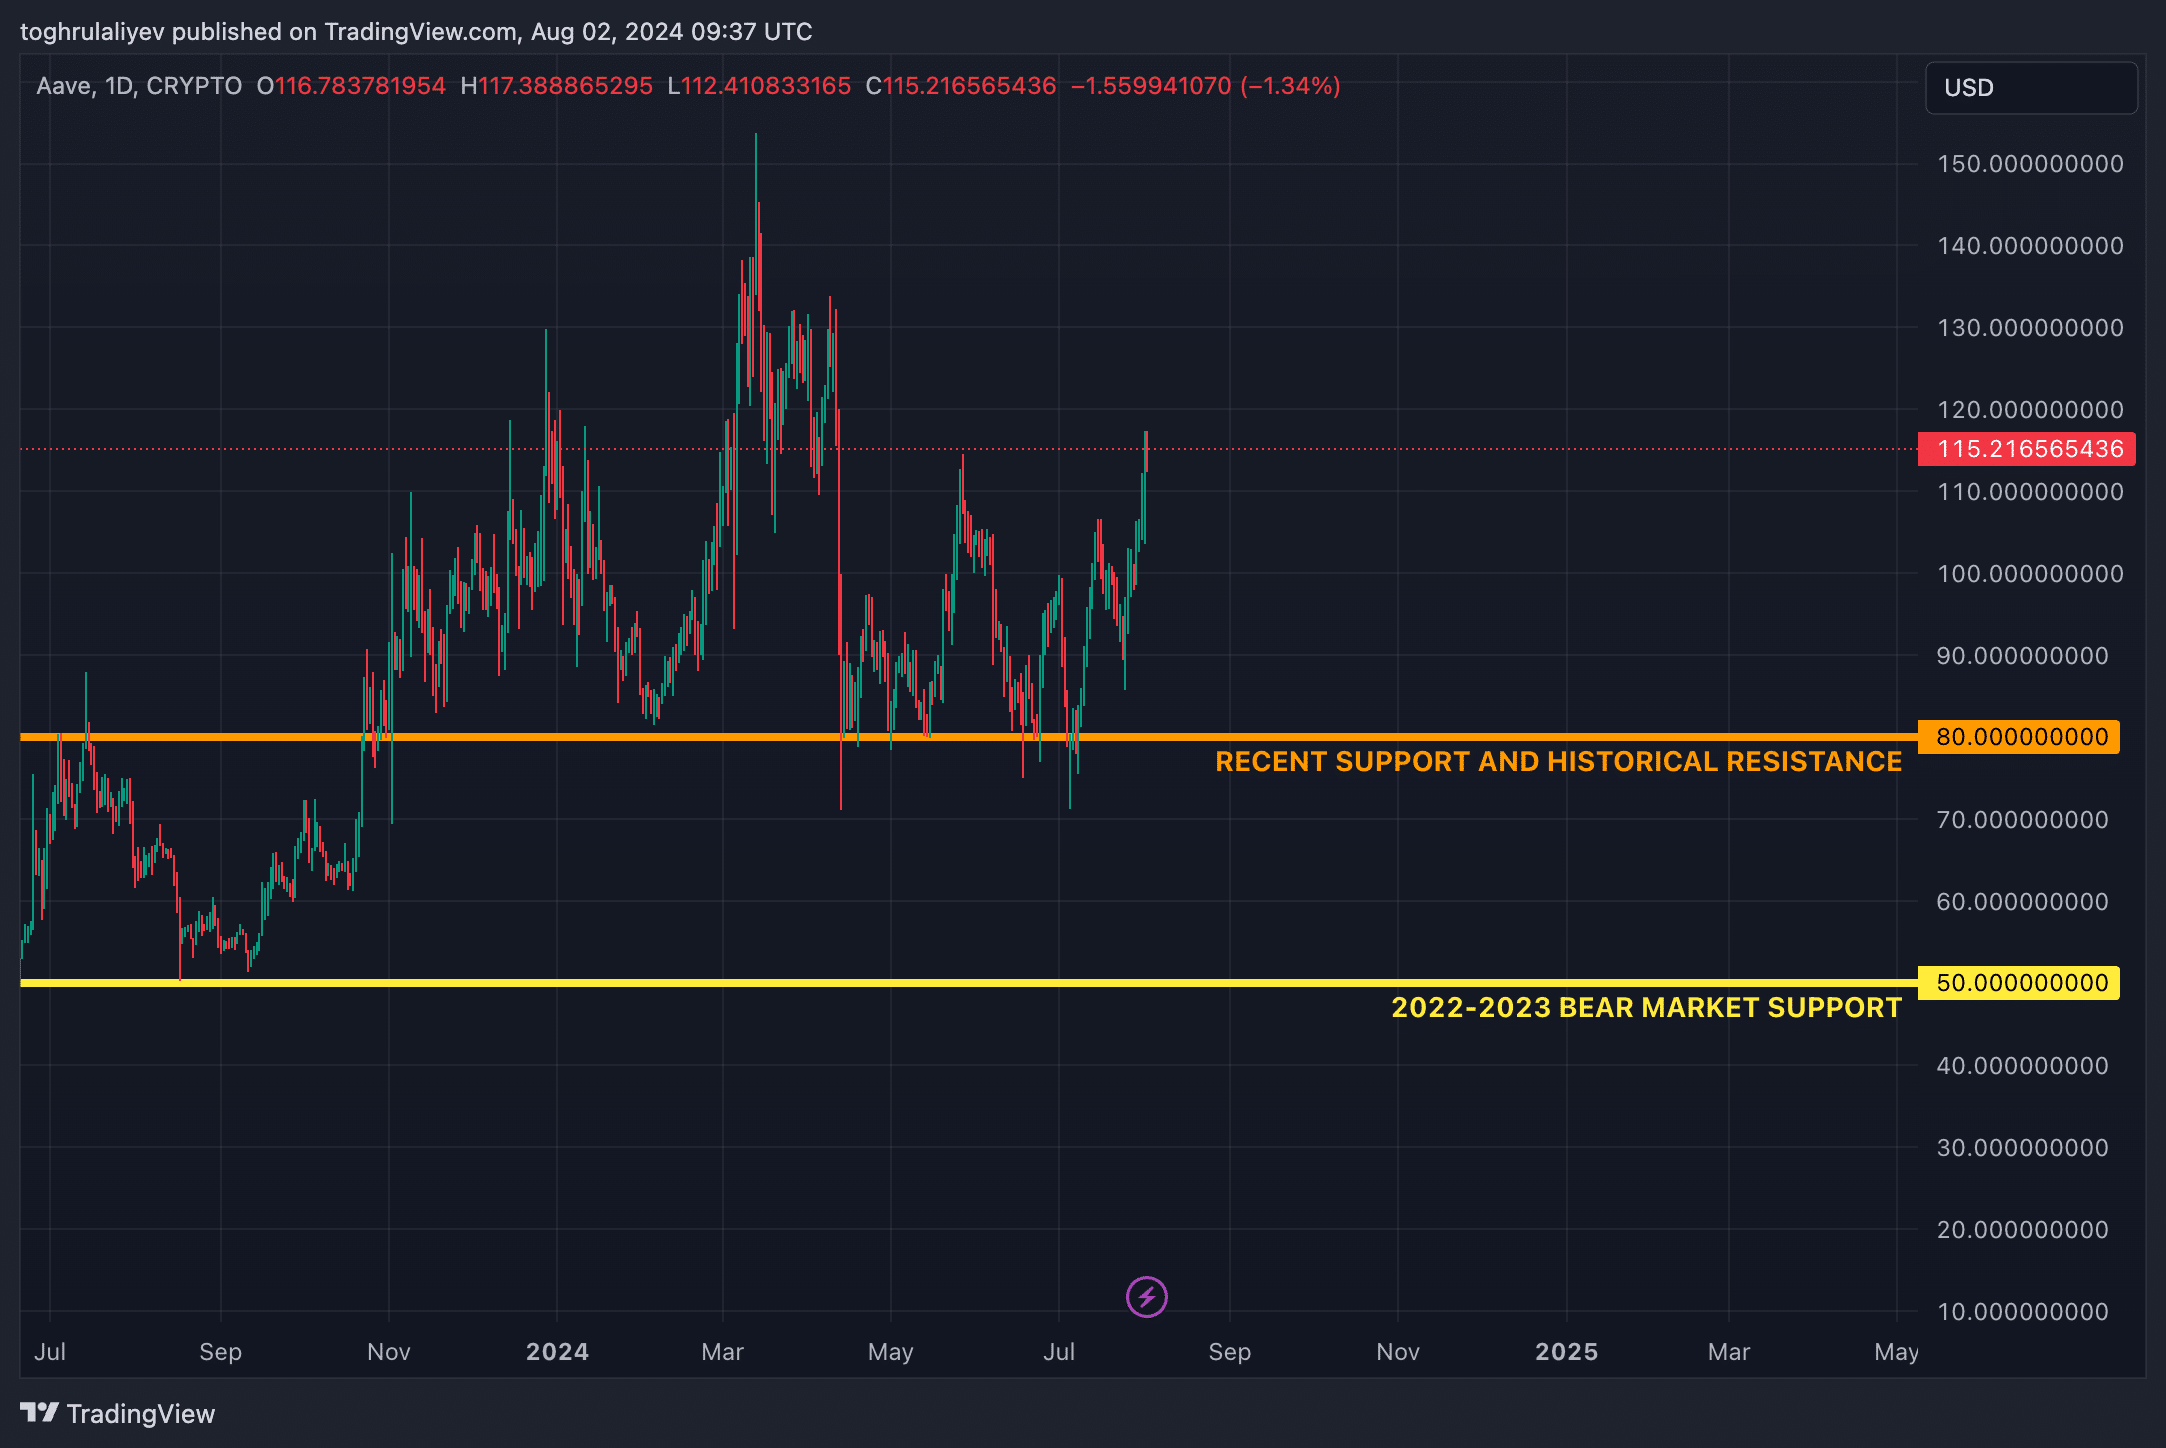Click the Mar label after 2025 on time axis
The height and width of the screenshot is (1448, 2166).
(x=1728, y=1352)
